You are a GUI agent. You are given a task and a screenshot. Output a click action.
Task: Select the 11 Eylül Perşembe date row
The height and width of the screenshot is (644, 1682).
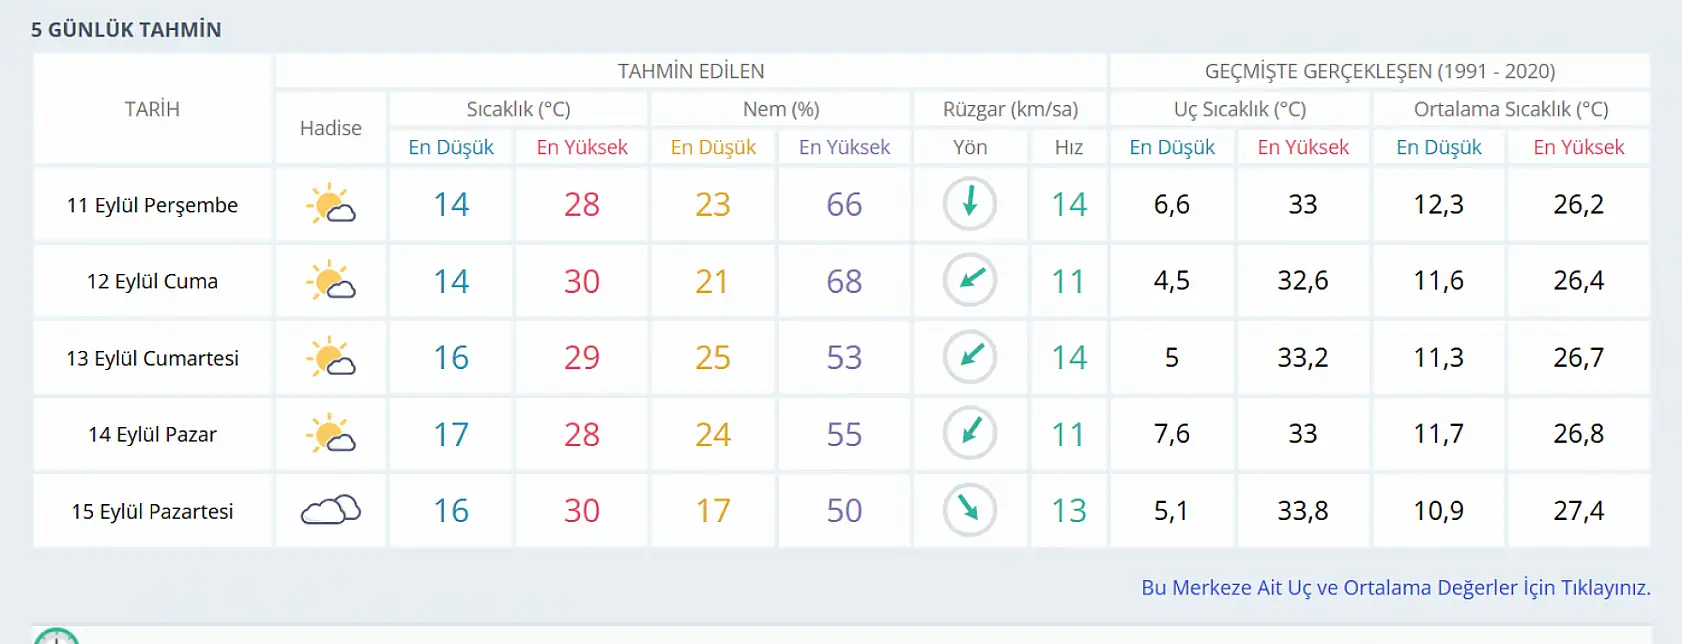click(x=152, y=204)
